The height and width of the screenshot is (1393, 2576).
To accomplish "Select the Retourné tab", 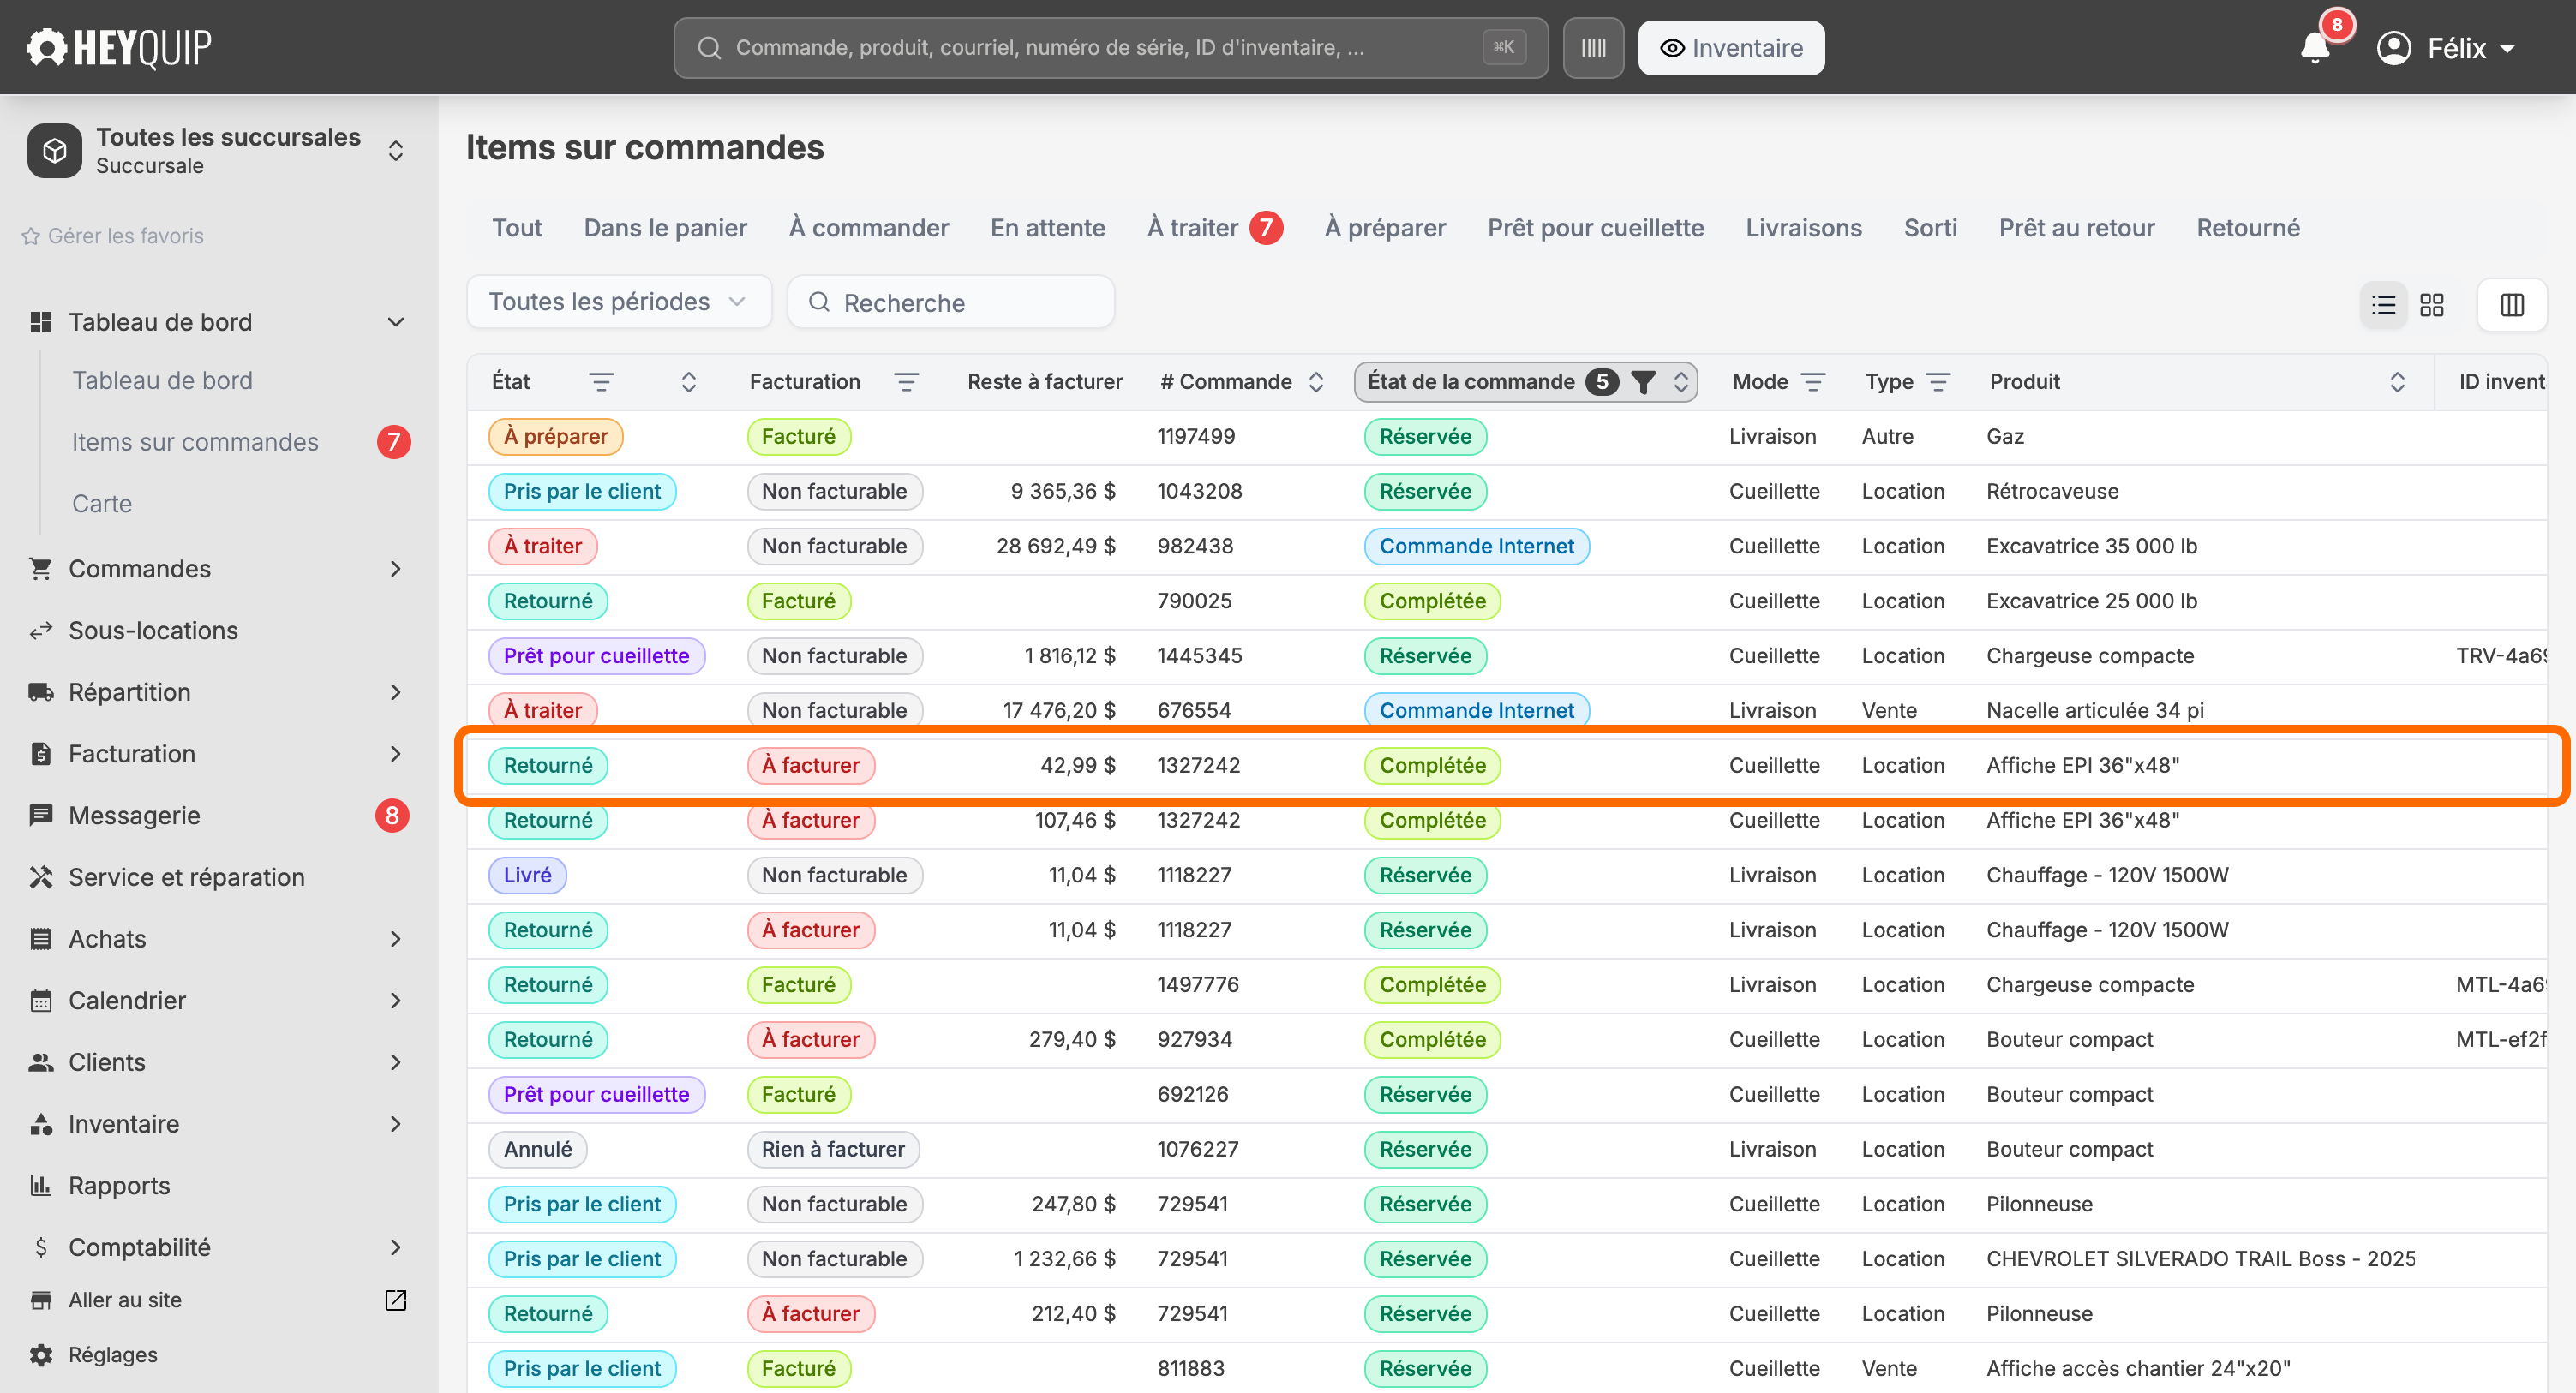I will click(x=2248, y=228).
